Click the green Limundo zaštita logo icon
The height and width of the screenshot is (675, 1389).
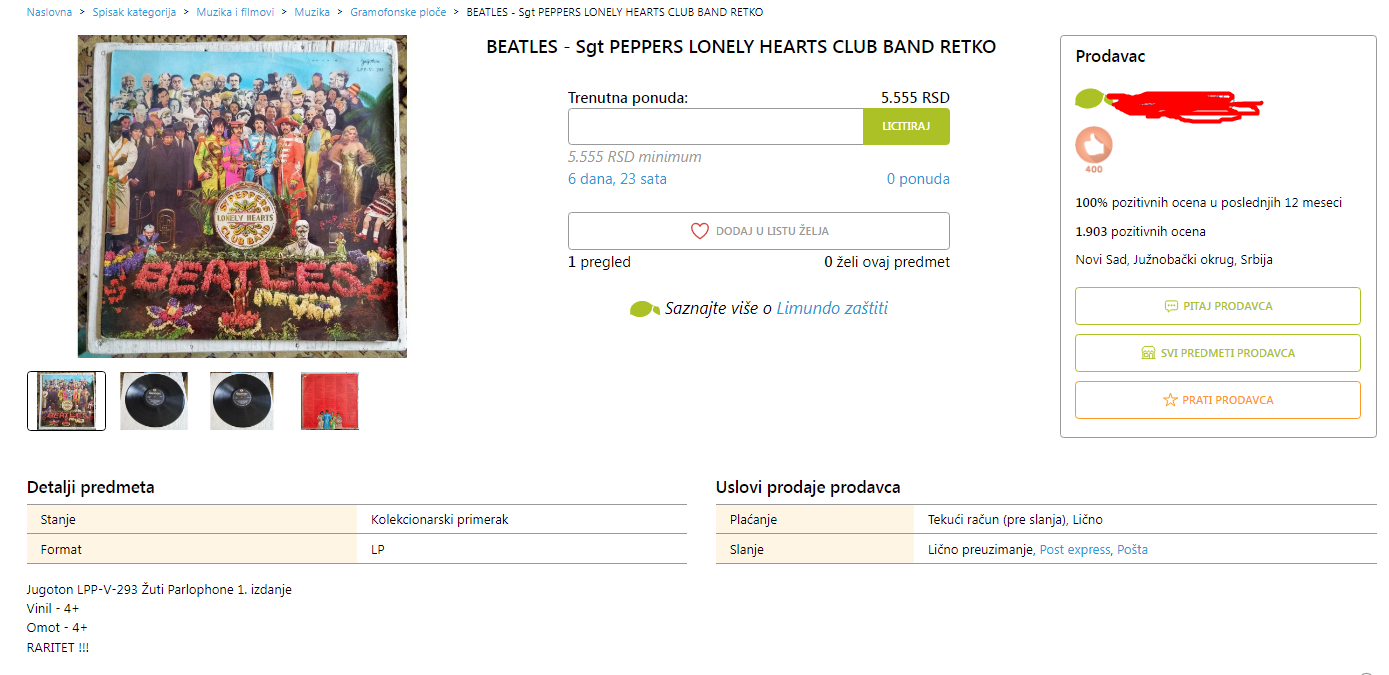click(645, 309)
